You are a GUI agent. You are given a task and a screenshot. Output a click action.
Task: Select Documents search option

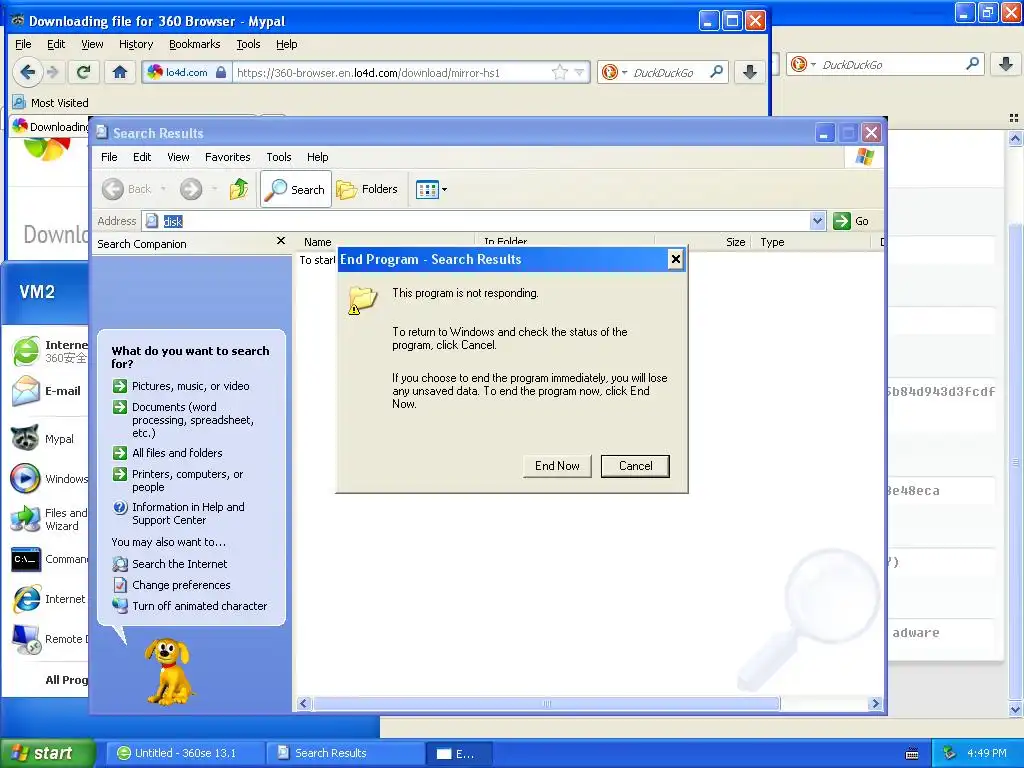(183, 419)
